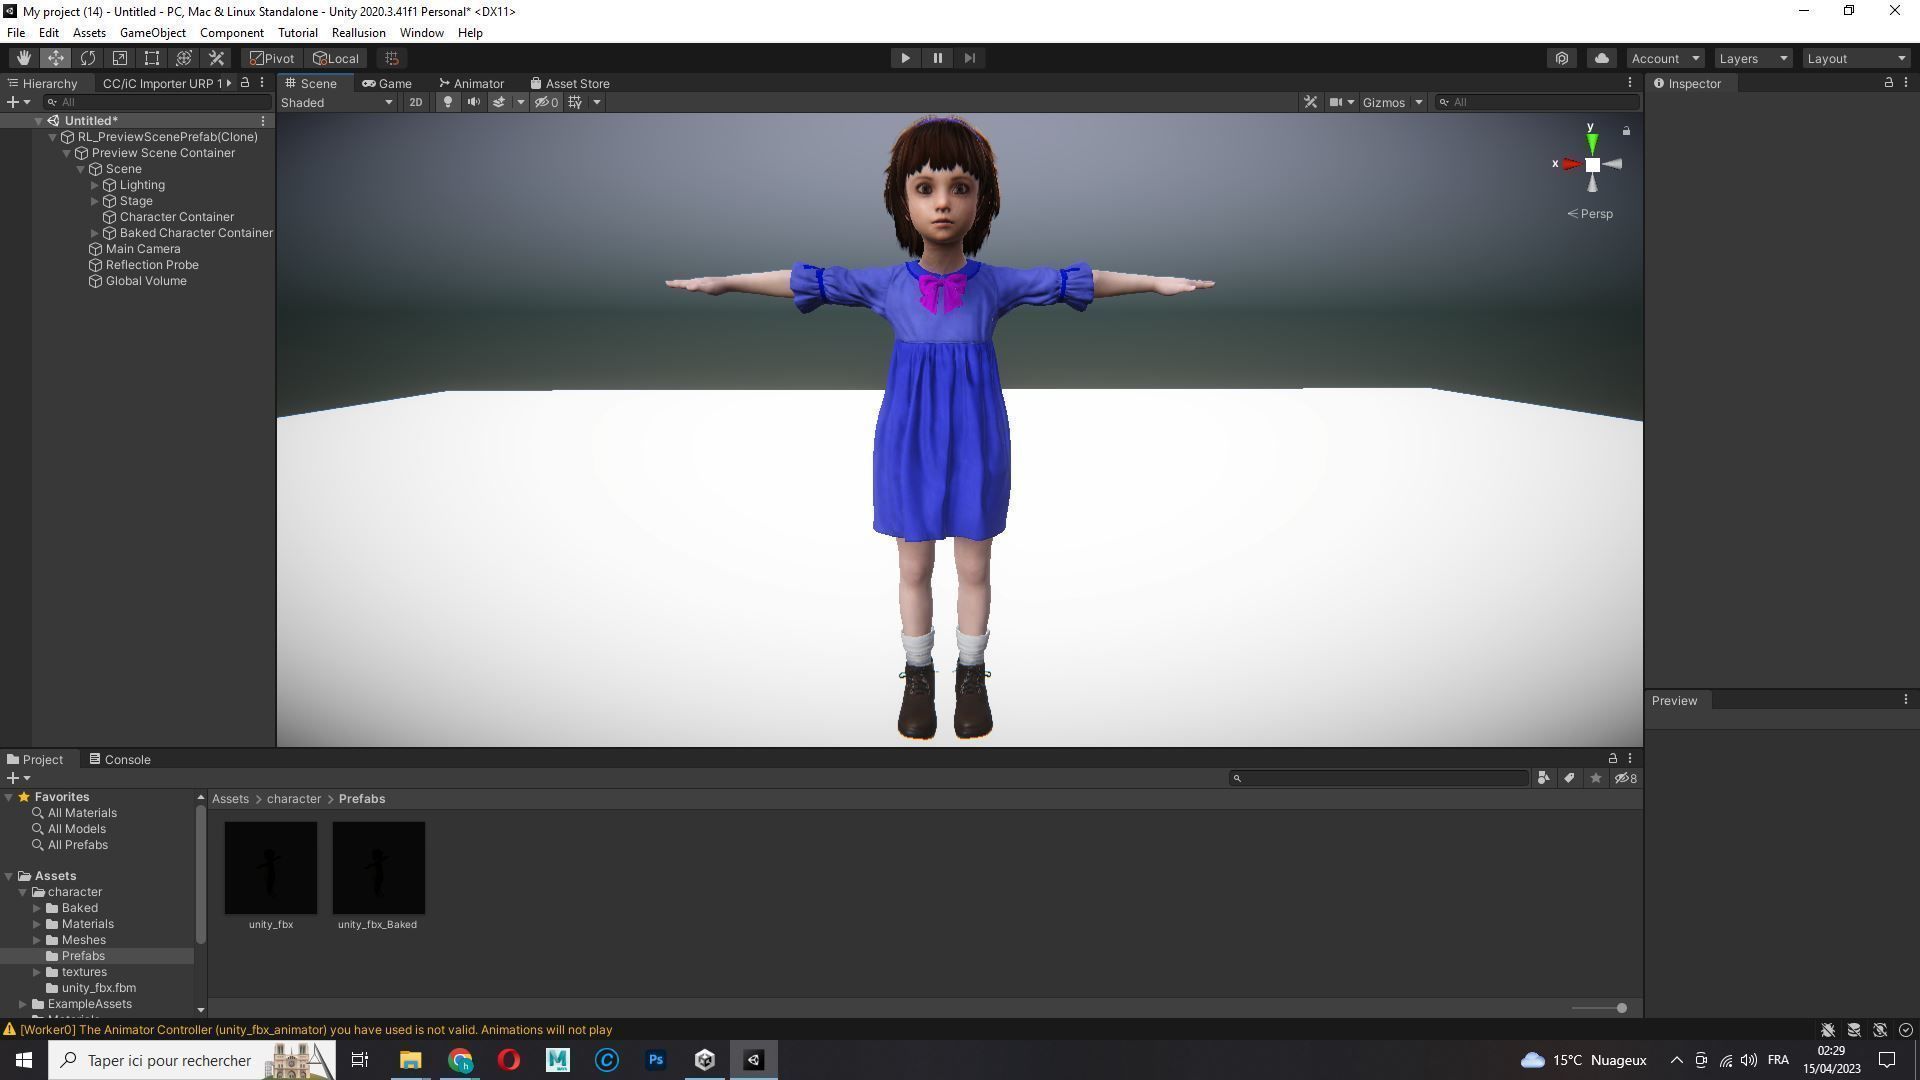Open Photoshop from taskbar
This screenshot has height=1080, width=1920.
[x=656, y=1060]
